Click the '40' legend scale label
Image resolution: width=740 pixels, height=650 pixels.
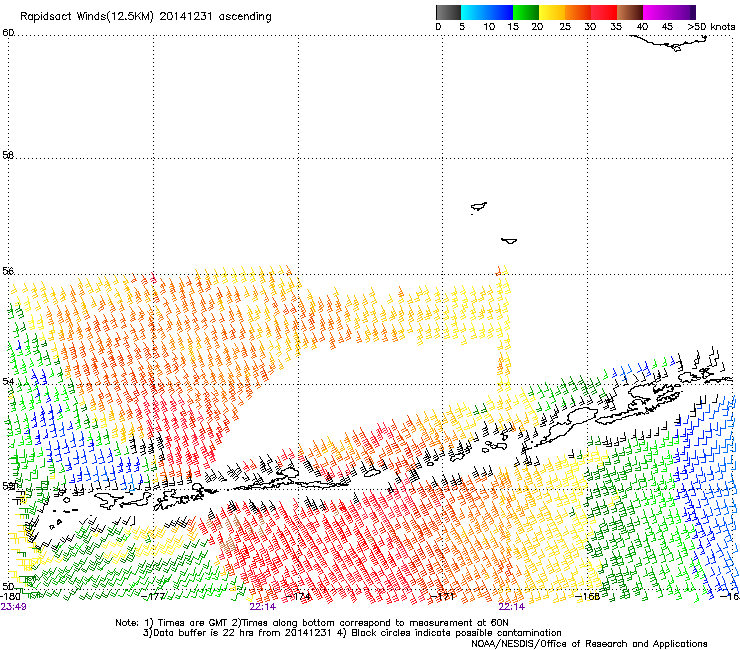pos(642,27)
